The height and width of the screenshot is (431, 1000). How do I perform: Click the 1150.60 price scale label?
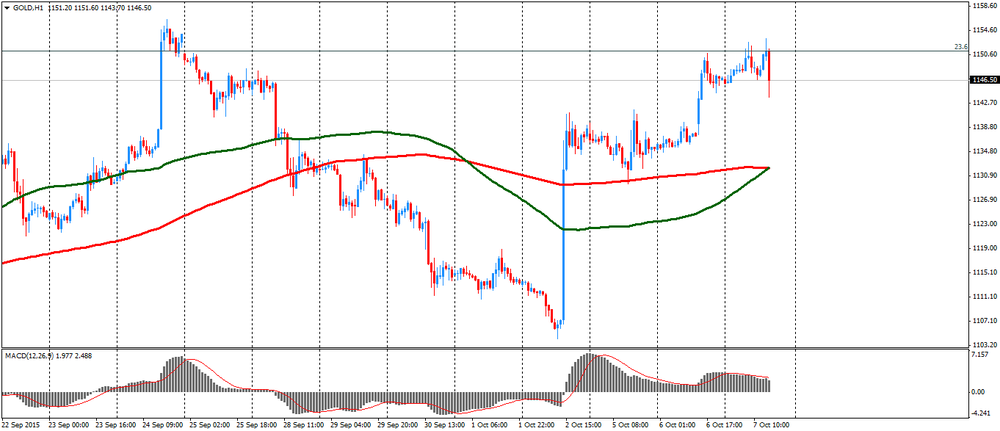985,54
